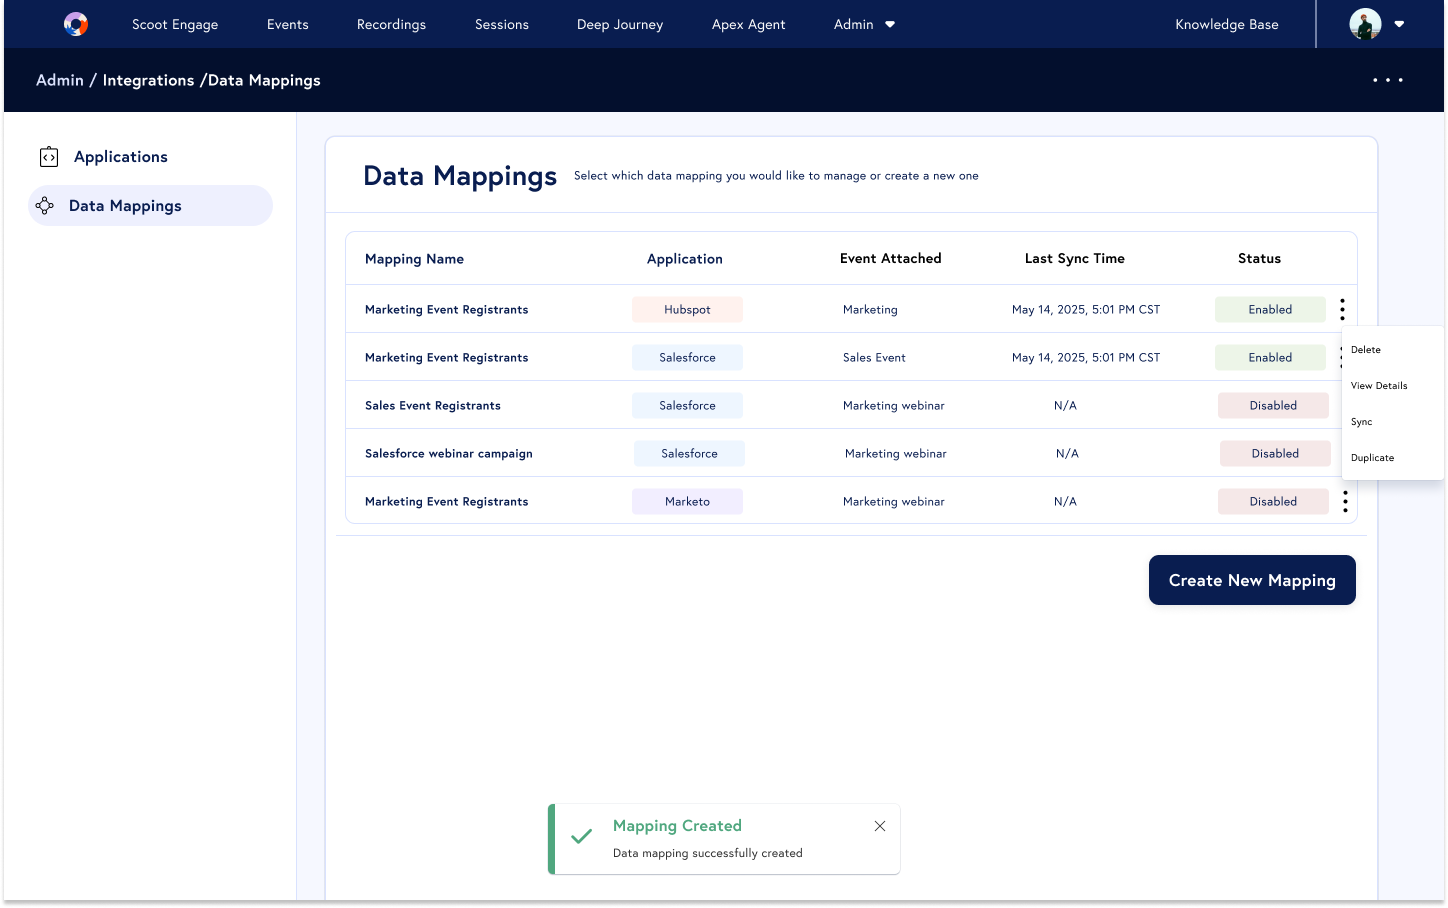Image resolution: width=1448 pixels, height=908 pixels.
Task: Choose View Details in the context menu
Action: point(1379,386)
